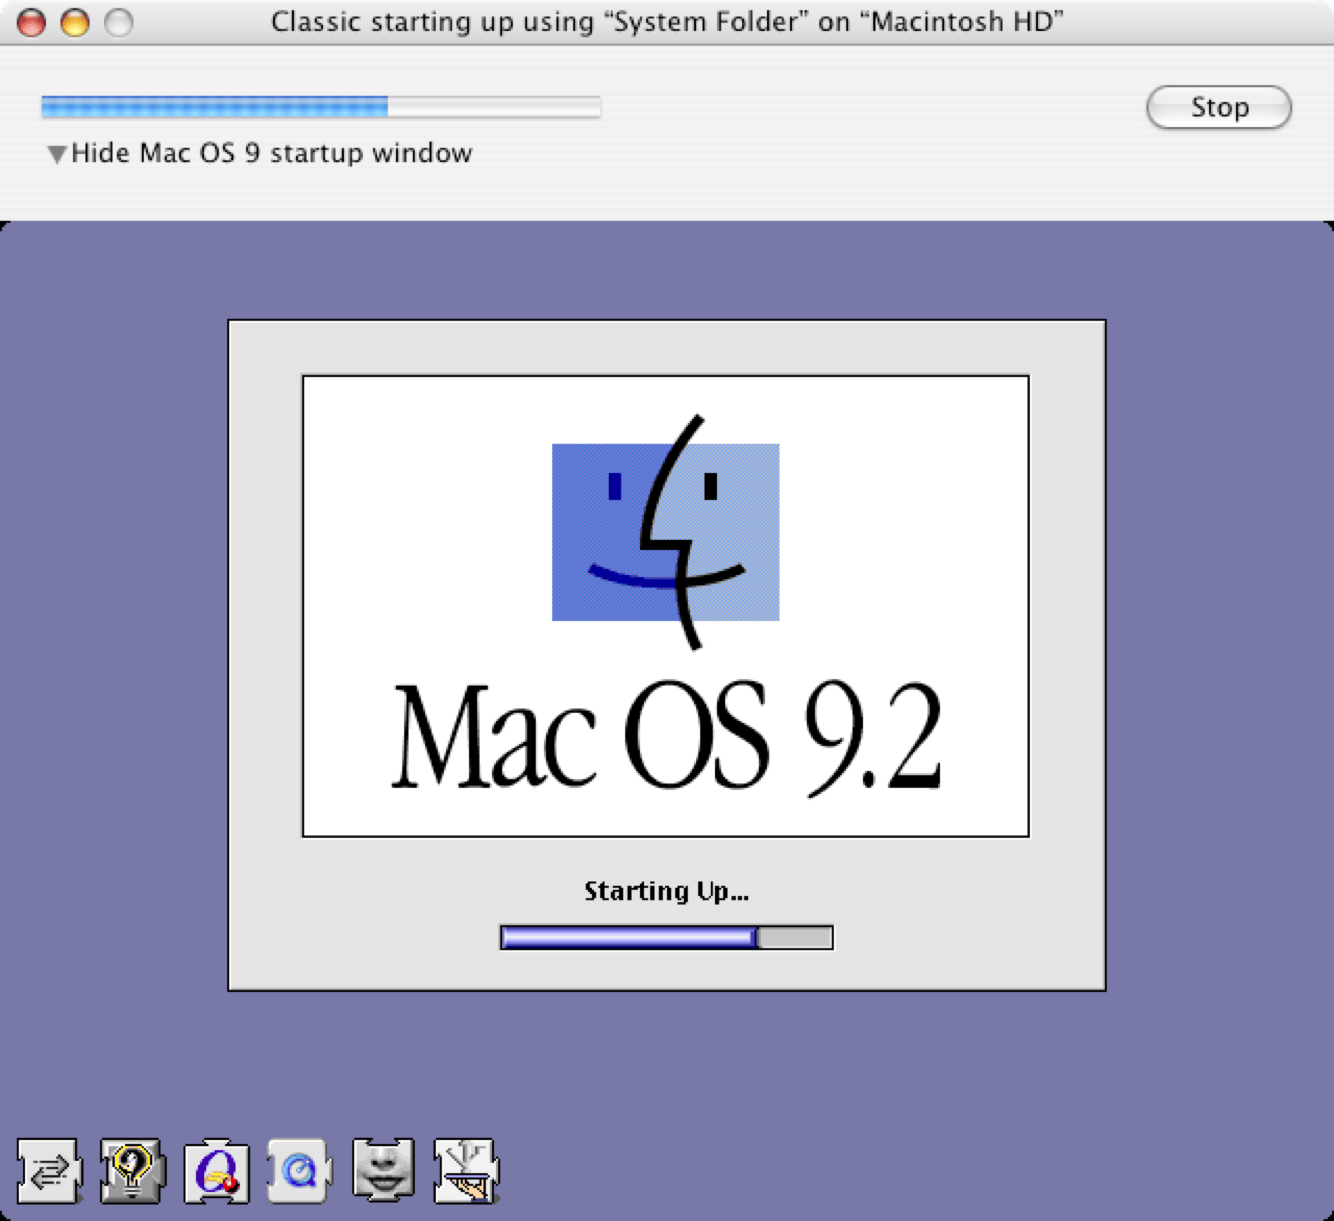This screenshot has width=1334, height=1221.
Task: Click the Mac OS 9.2 Starting Up progress bar
Action: tap(666, 937)
